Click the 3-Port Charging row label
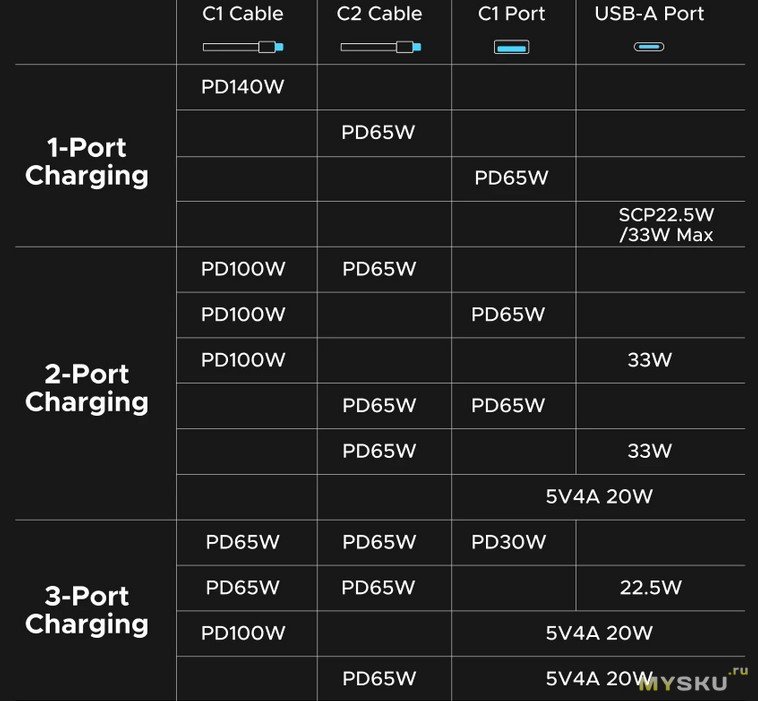The image size is (758, 701). point(87,610)
